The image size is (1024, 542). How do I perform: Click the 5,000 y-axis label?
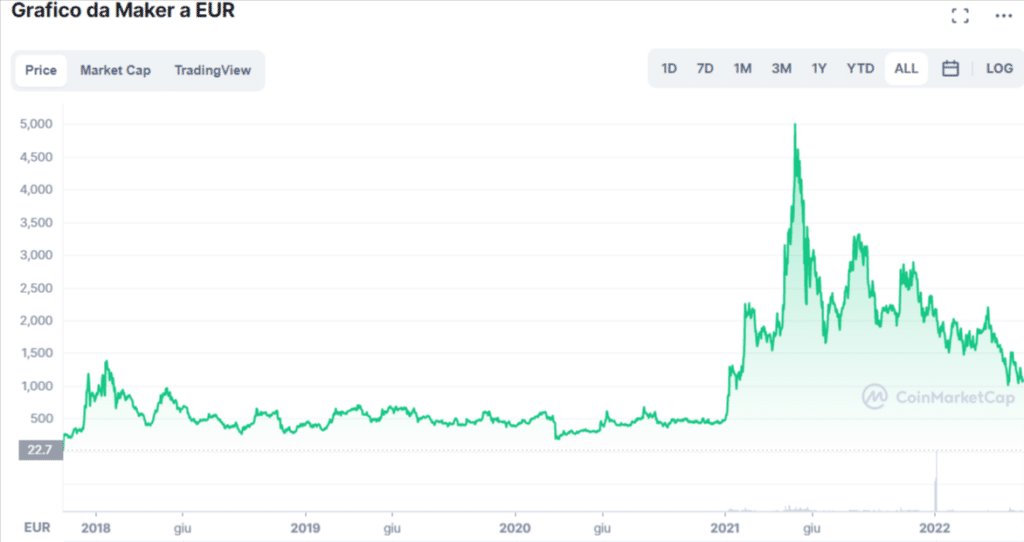pos(36,124)
